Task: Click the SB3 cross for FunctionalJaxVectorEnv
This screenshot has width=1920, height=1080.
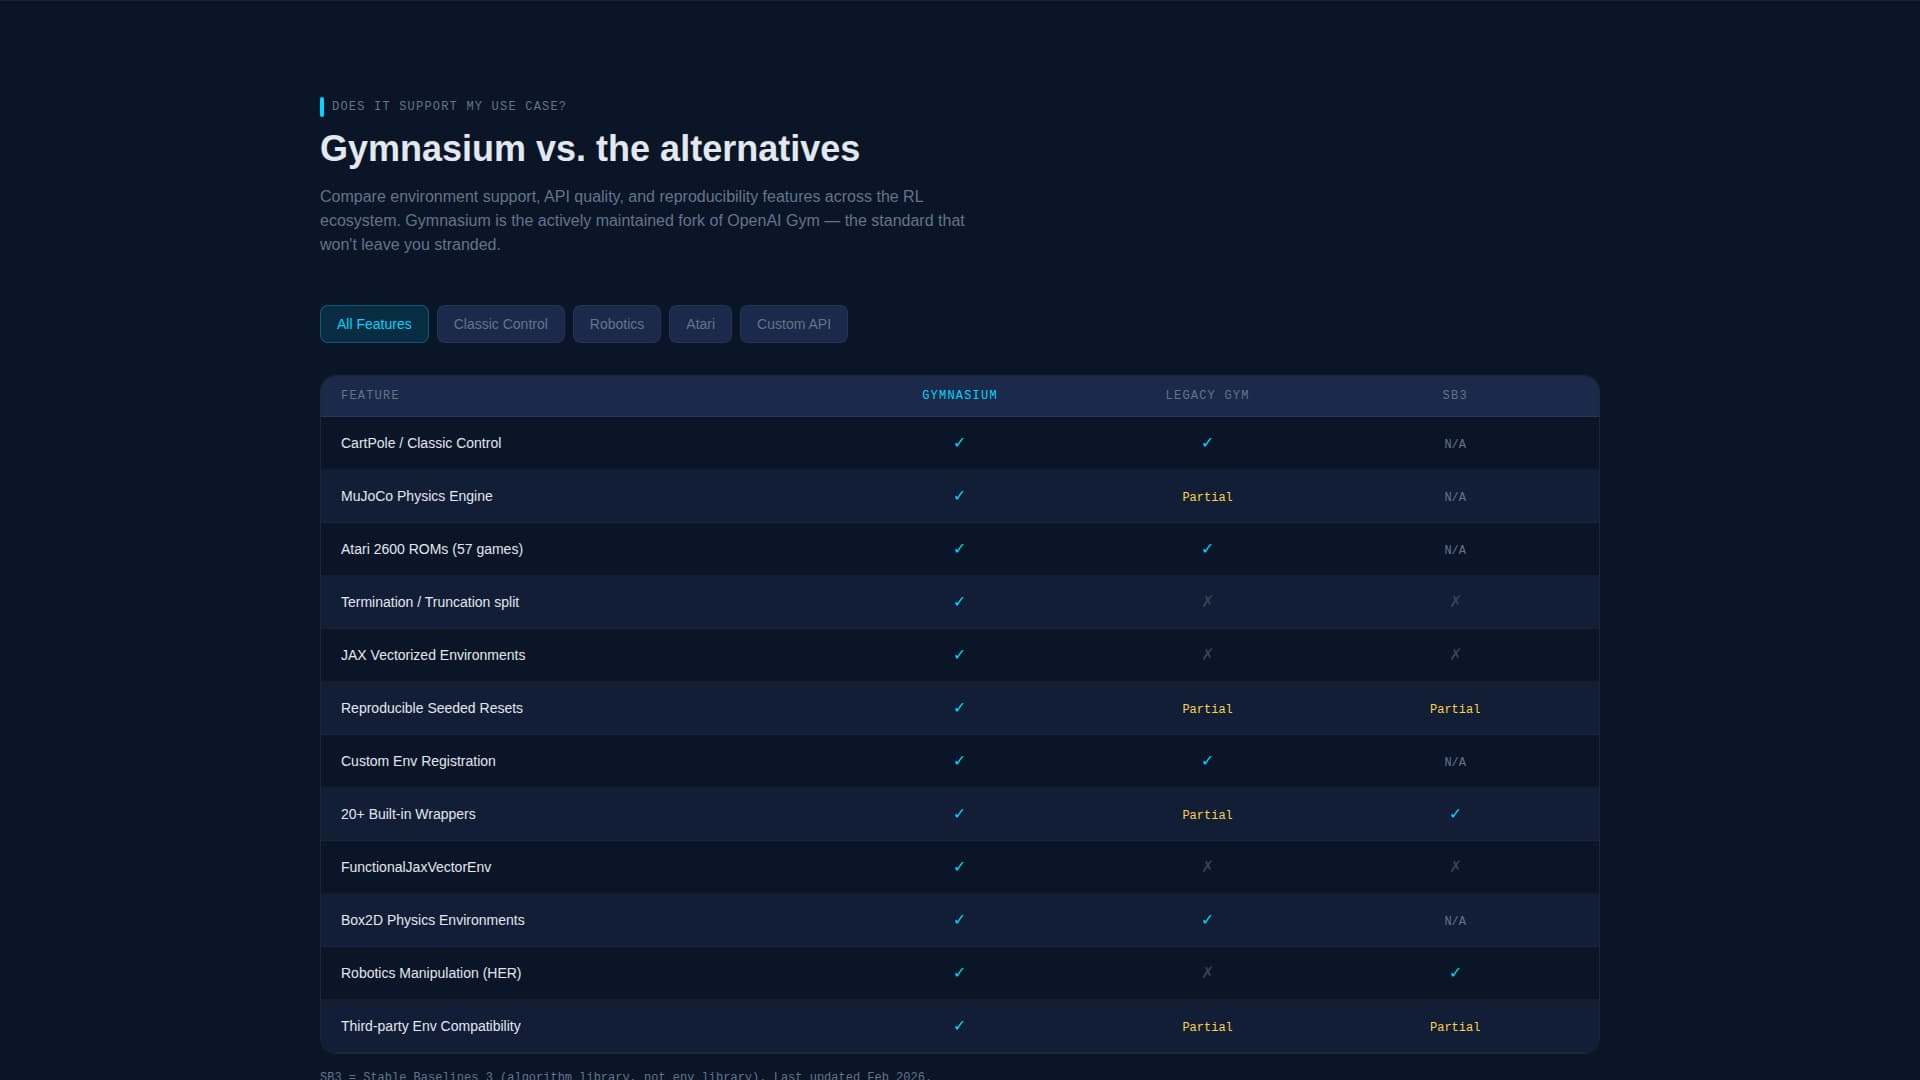Action: coord(1455,867)
